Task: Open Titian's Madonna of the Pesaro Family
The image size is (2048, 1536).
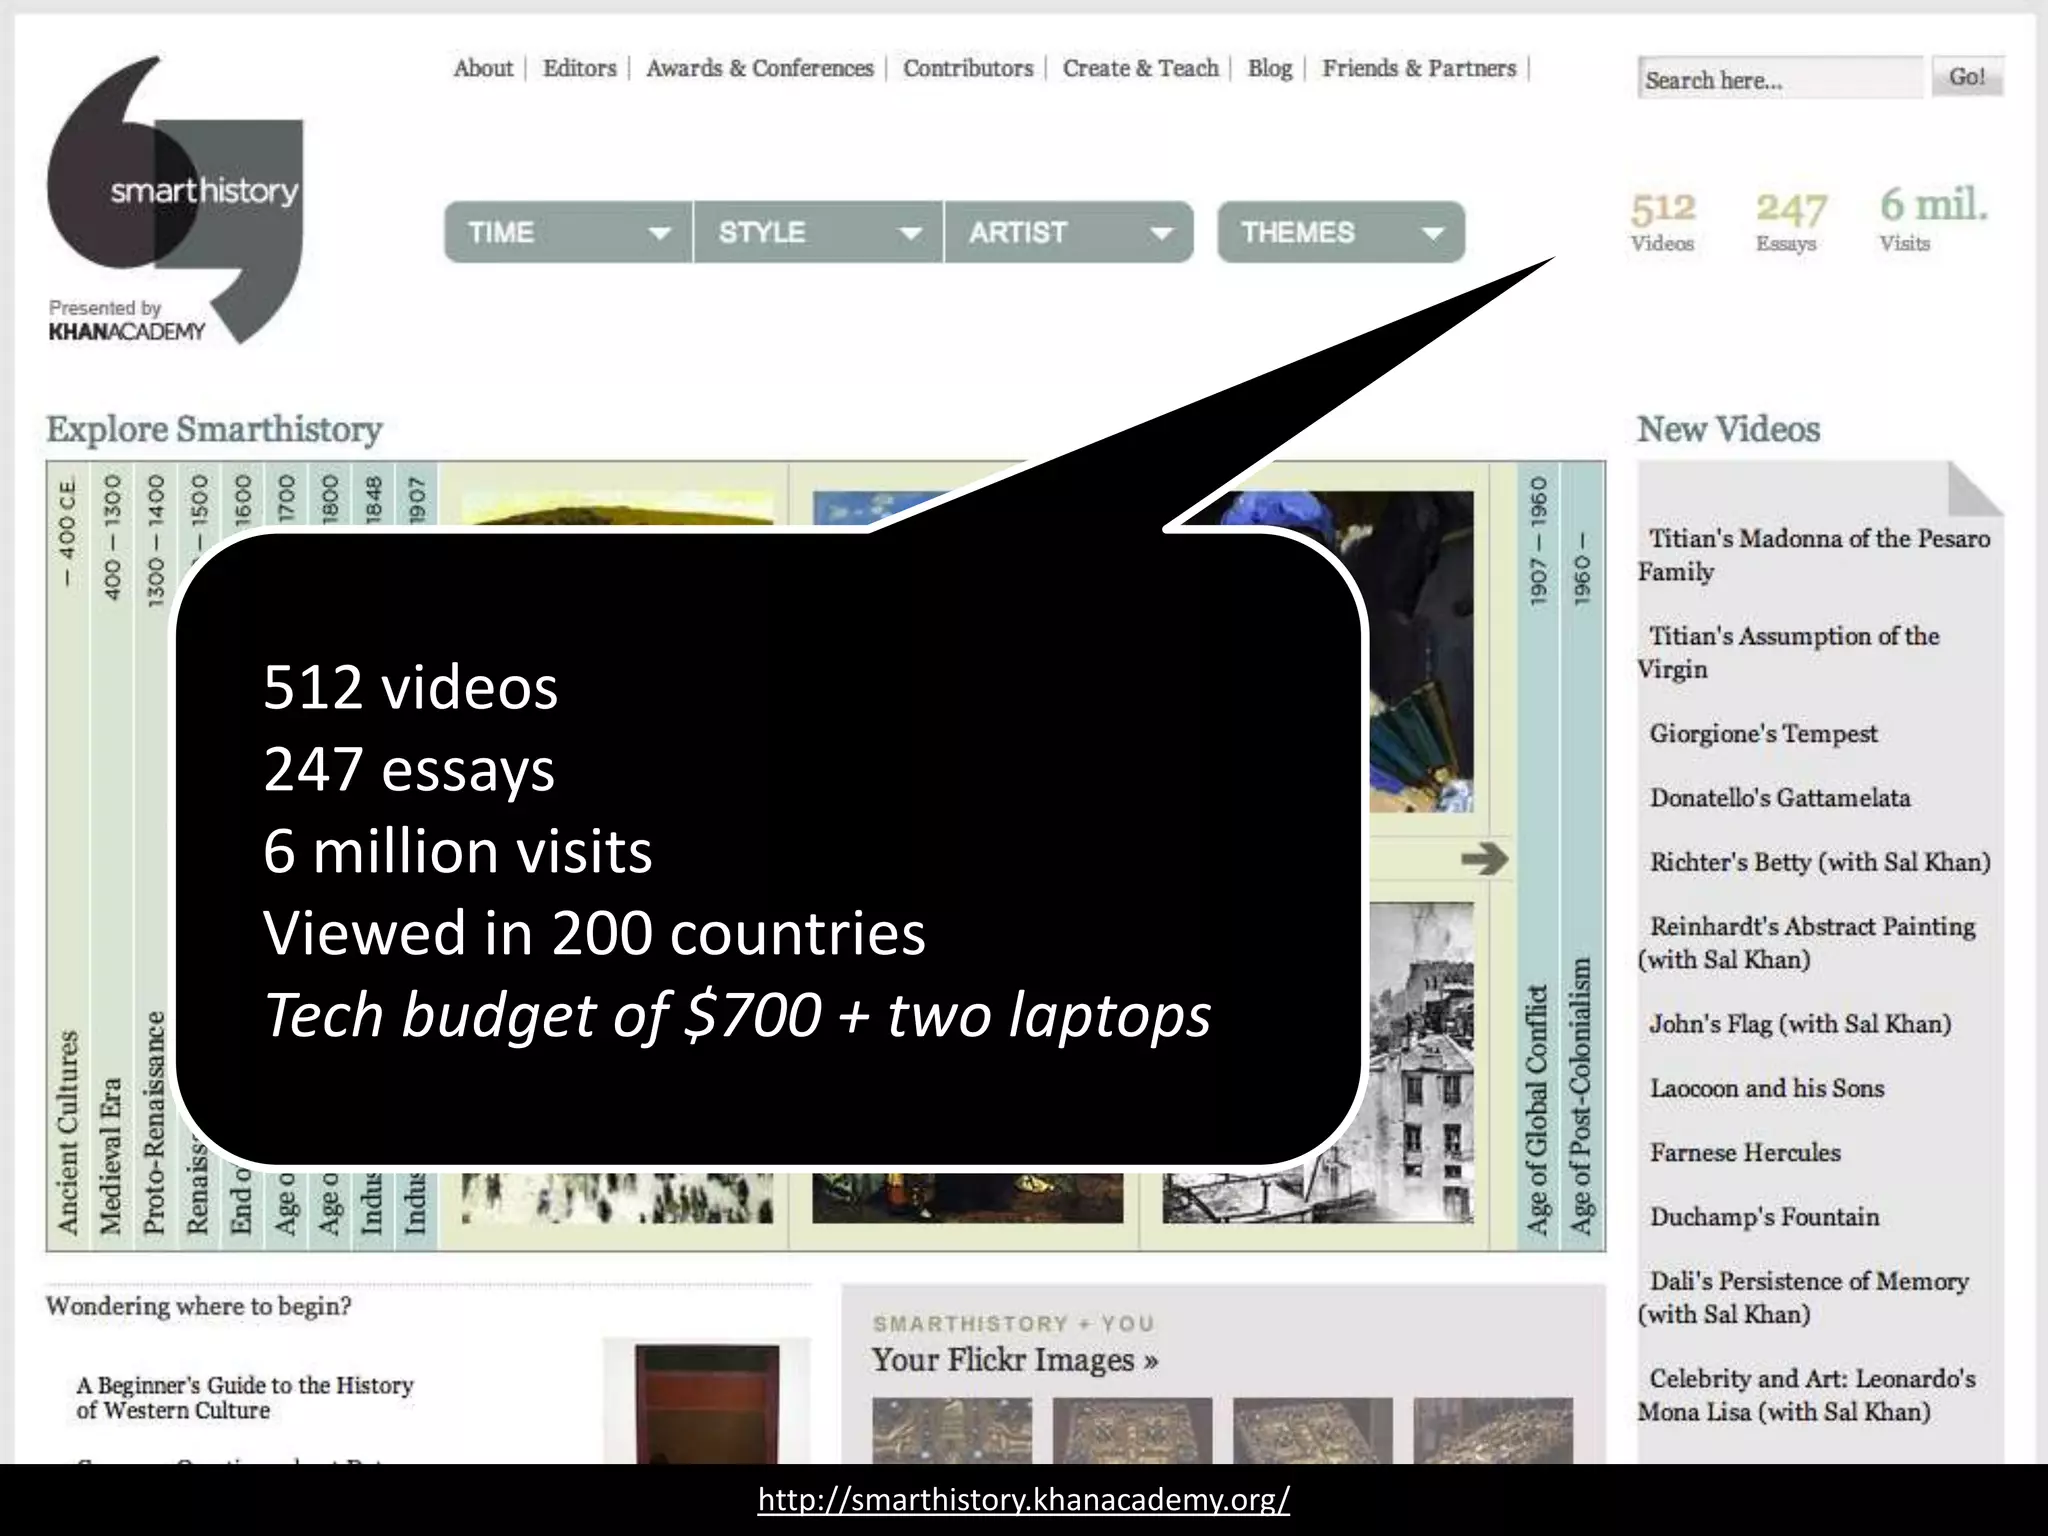Action: 1814,555
